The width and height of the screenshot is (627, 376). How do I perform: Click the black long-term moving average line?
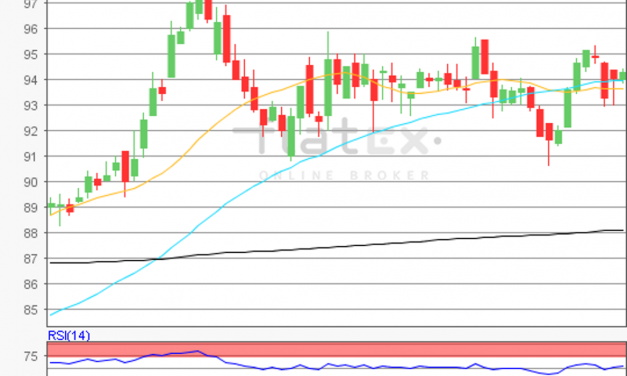[x=336, y=247]
